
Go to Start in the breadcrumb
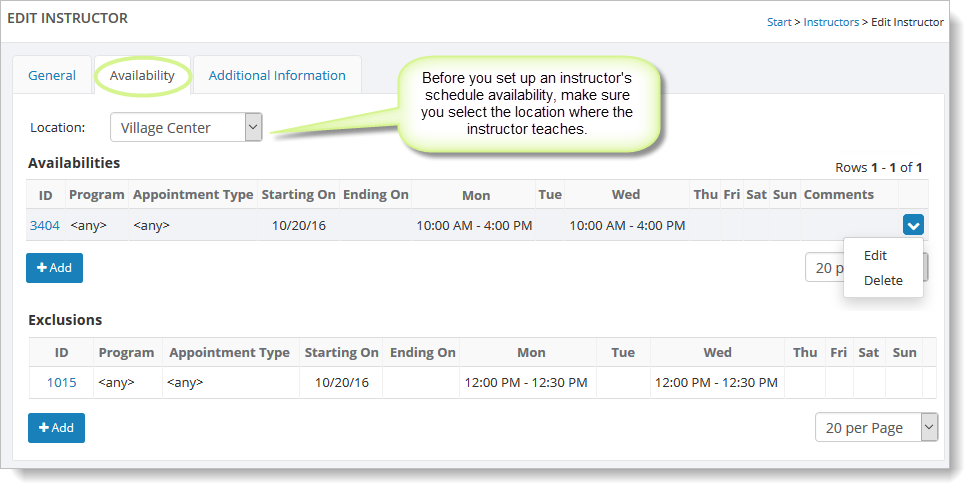pos(779,21)
